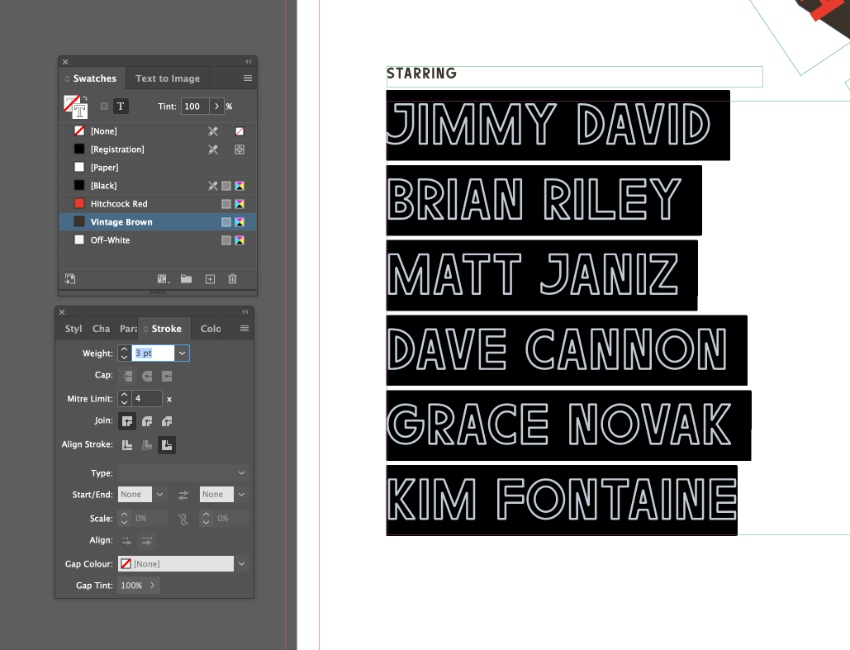
Task: Select the Hitchcock Red swatch
Action: [x=157, y=204]
